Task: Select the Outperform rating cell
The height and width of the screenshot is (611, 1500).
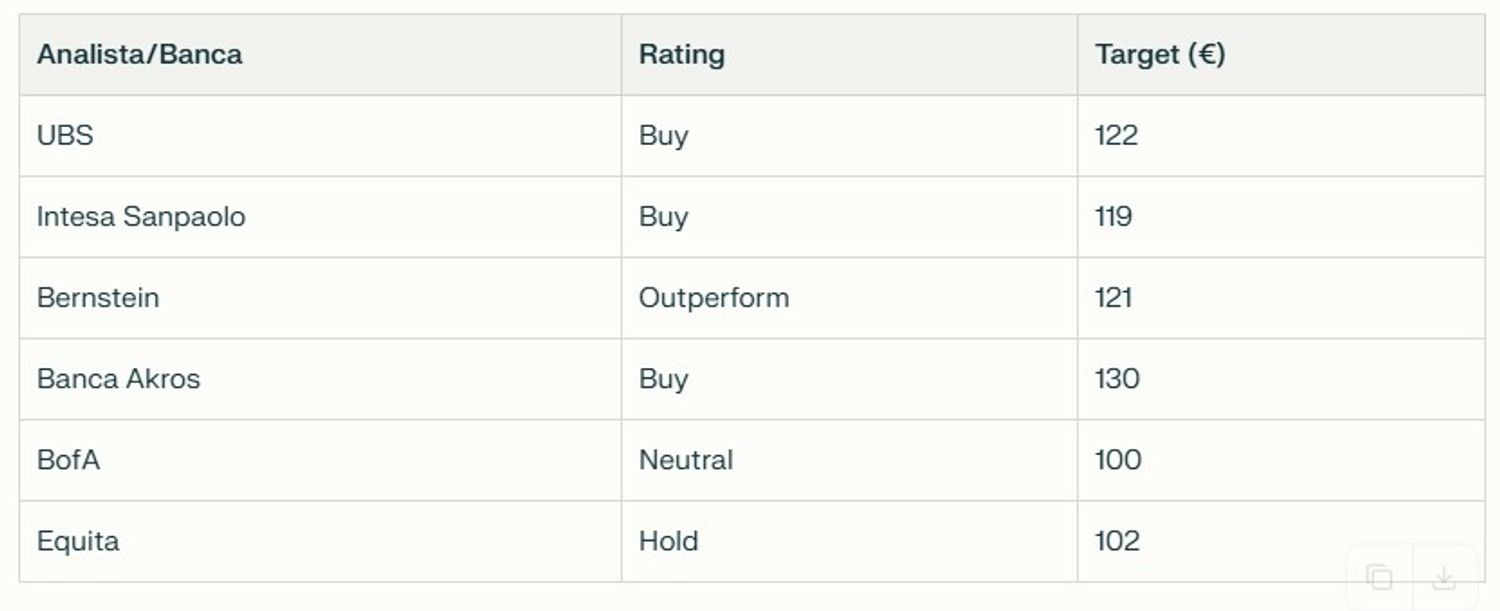Action: (849, 298)
